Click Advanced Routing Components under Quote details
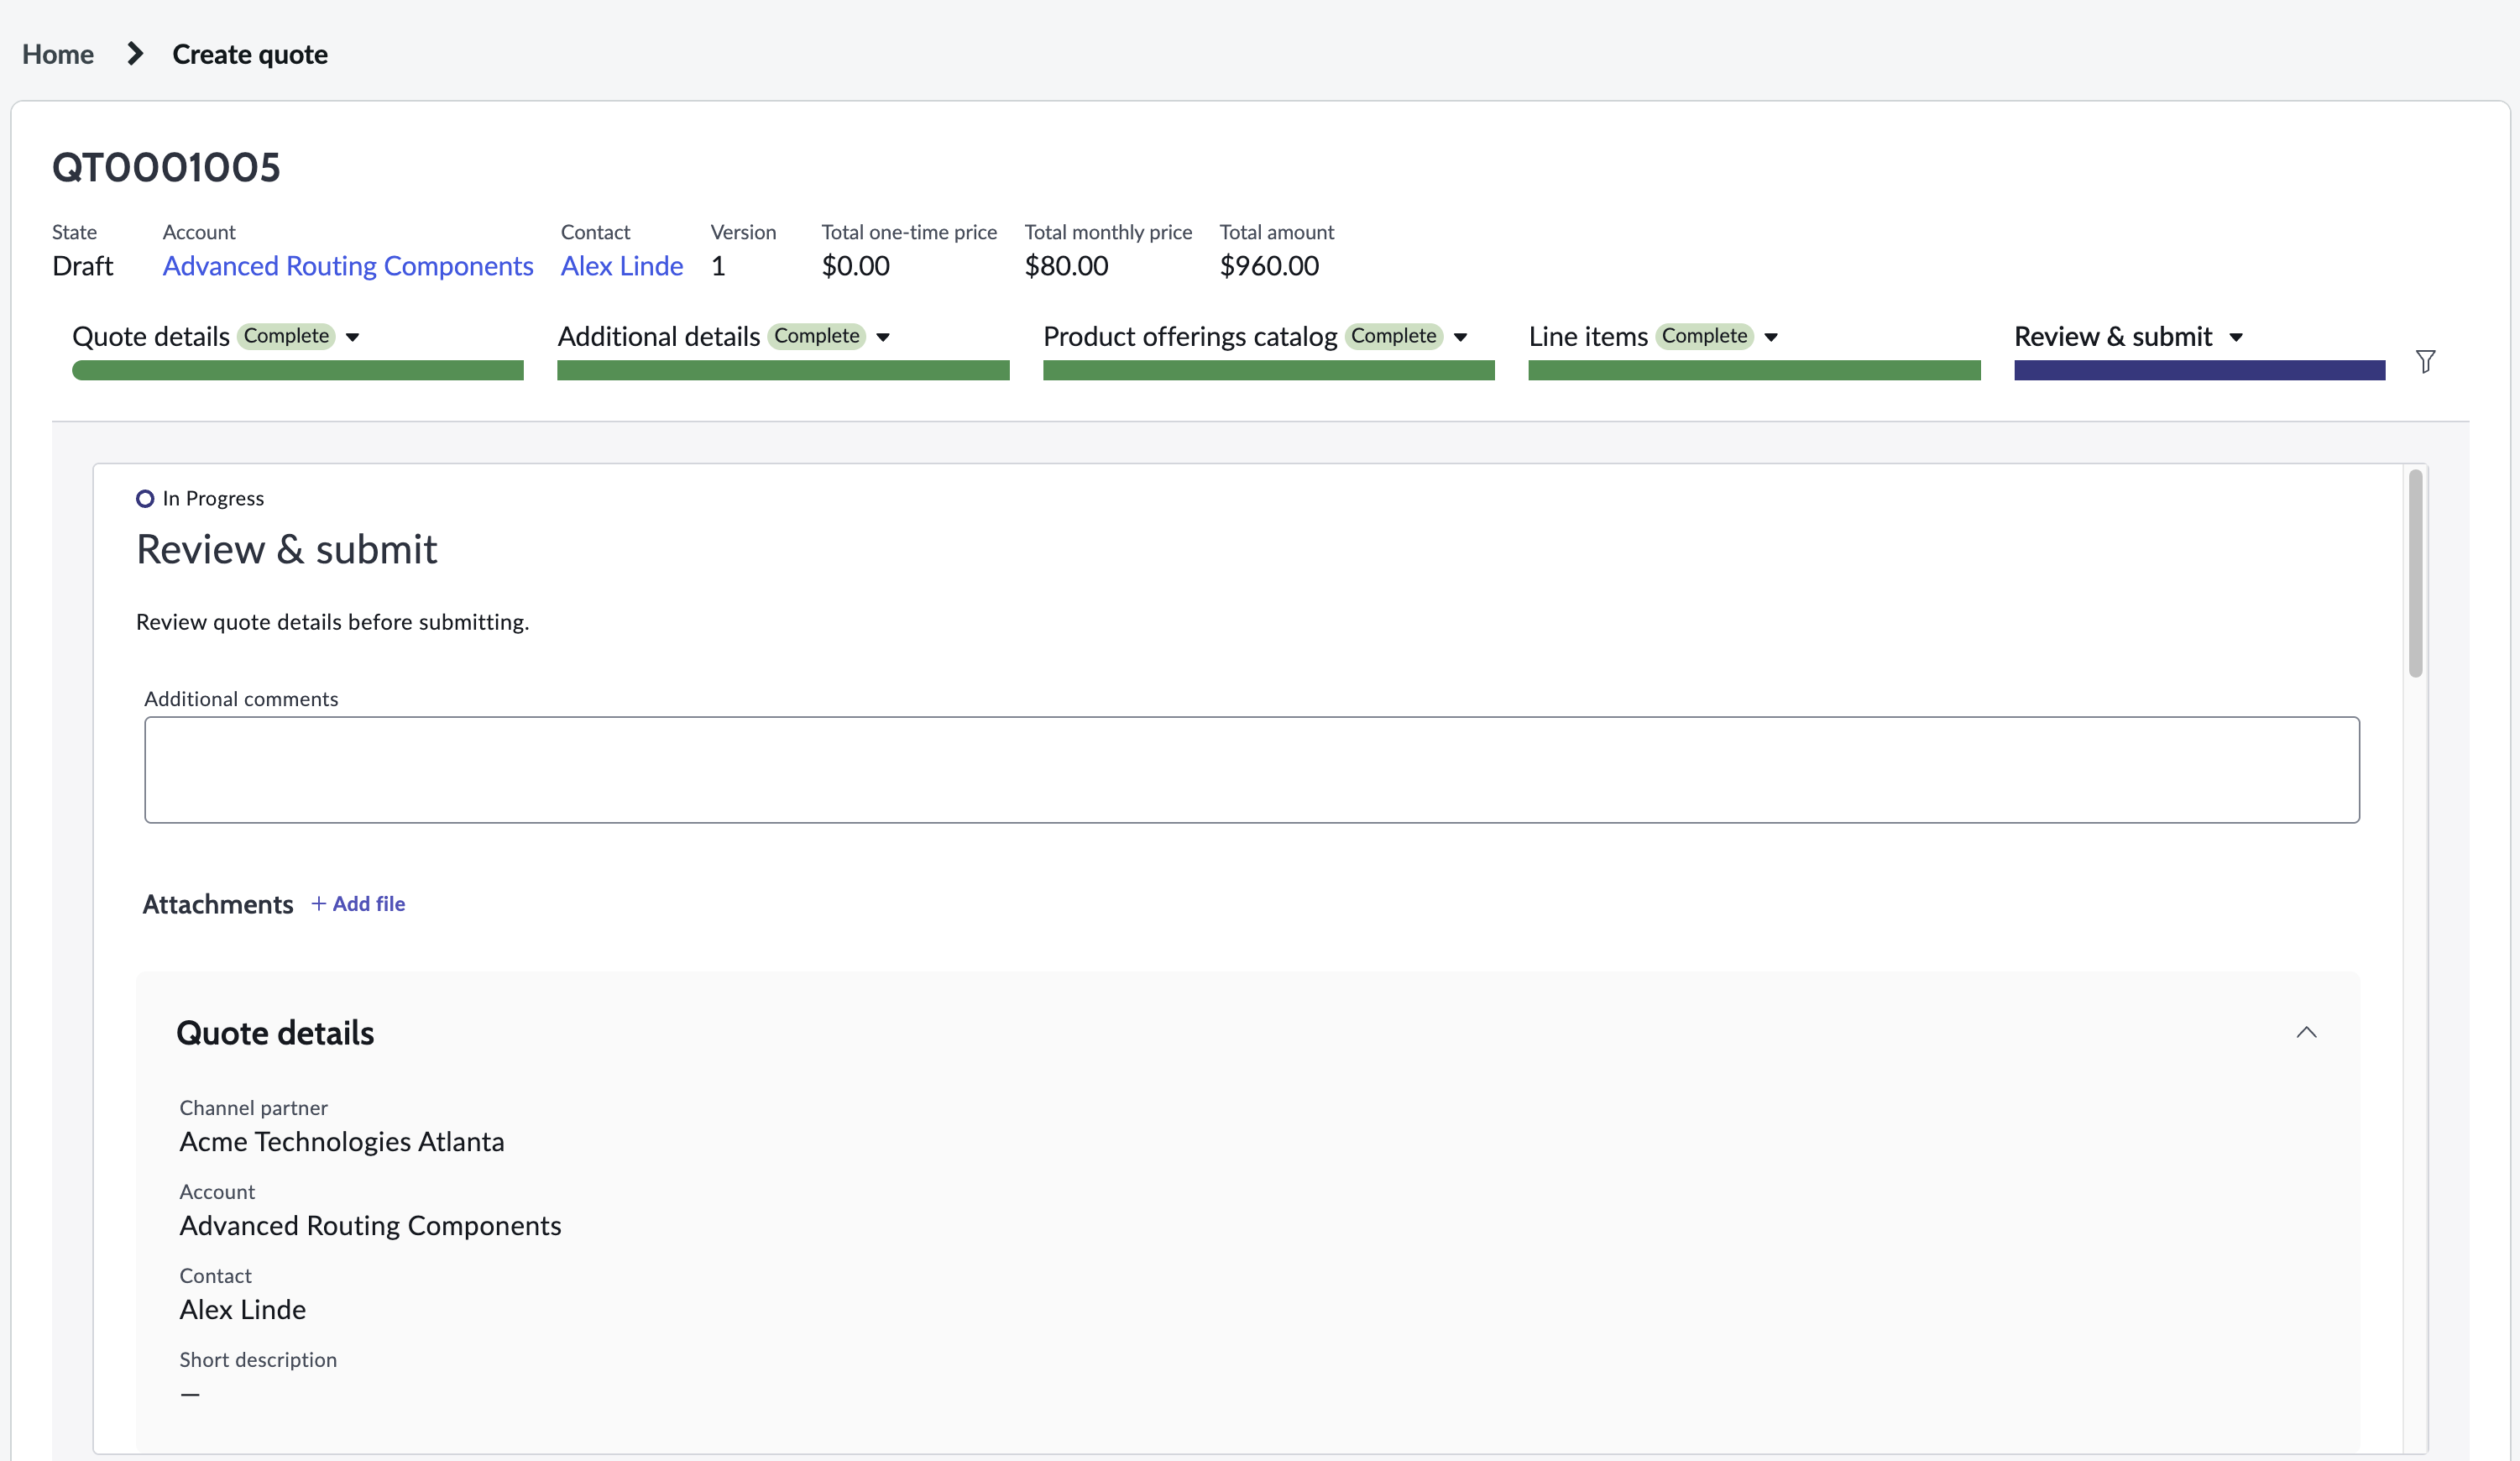The height and width of the screenshot is (1461, 2520). click(x=370, y=1225)
